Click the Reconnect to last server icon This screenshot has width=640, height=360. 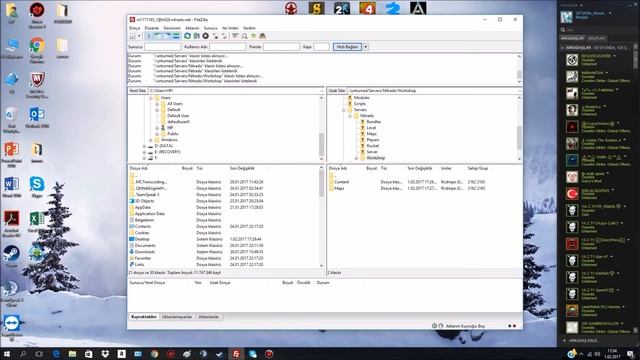pos(224,36)
